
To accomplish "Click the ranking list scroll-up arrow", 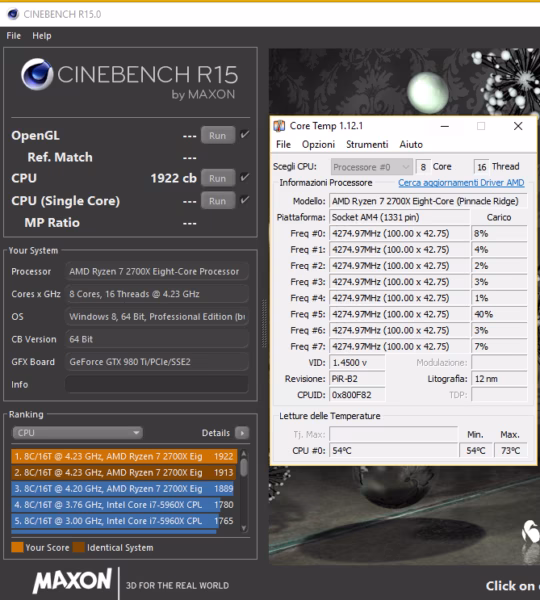I will pyautogui.click(x=243, y=453).
